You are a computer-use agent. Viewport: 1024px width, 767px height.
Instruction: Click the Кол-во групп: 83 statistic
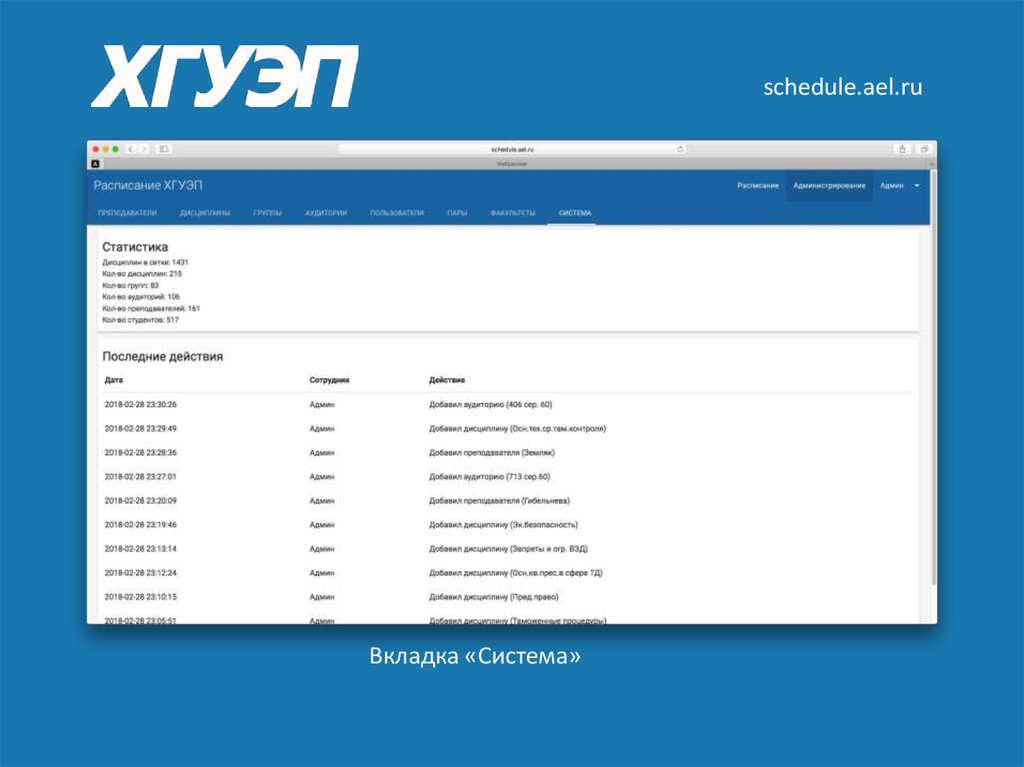[x=130, y=286]
